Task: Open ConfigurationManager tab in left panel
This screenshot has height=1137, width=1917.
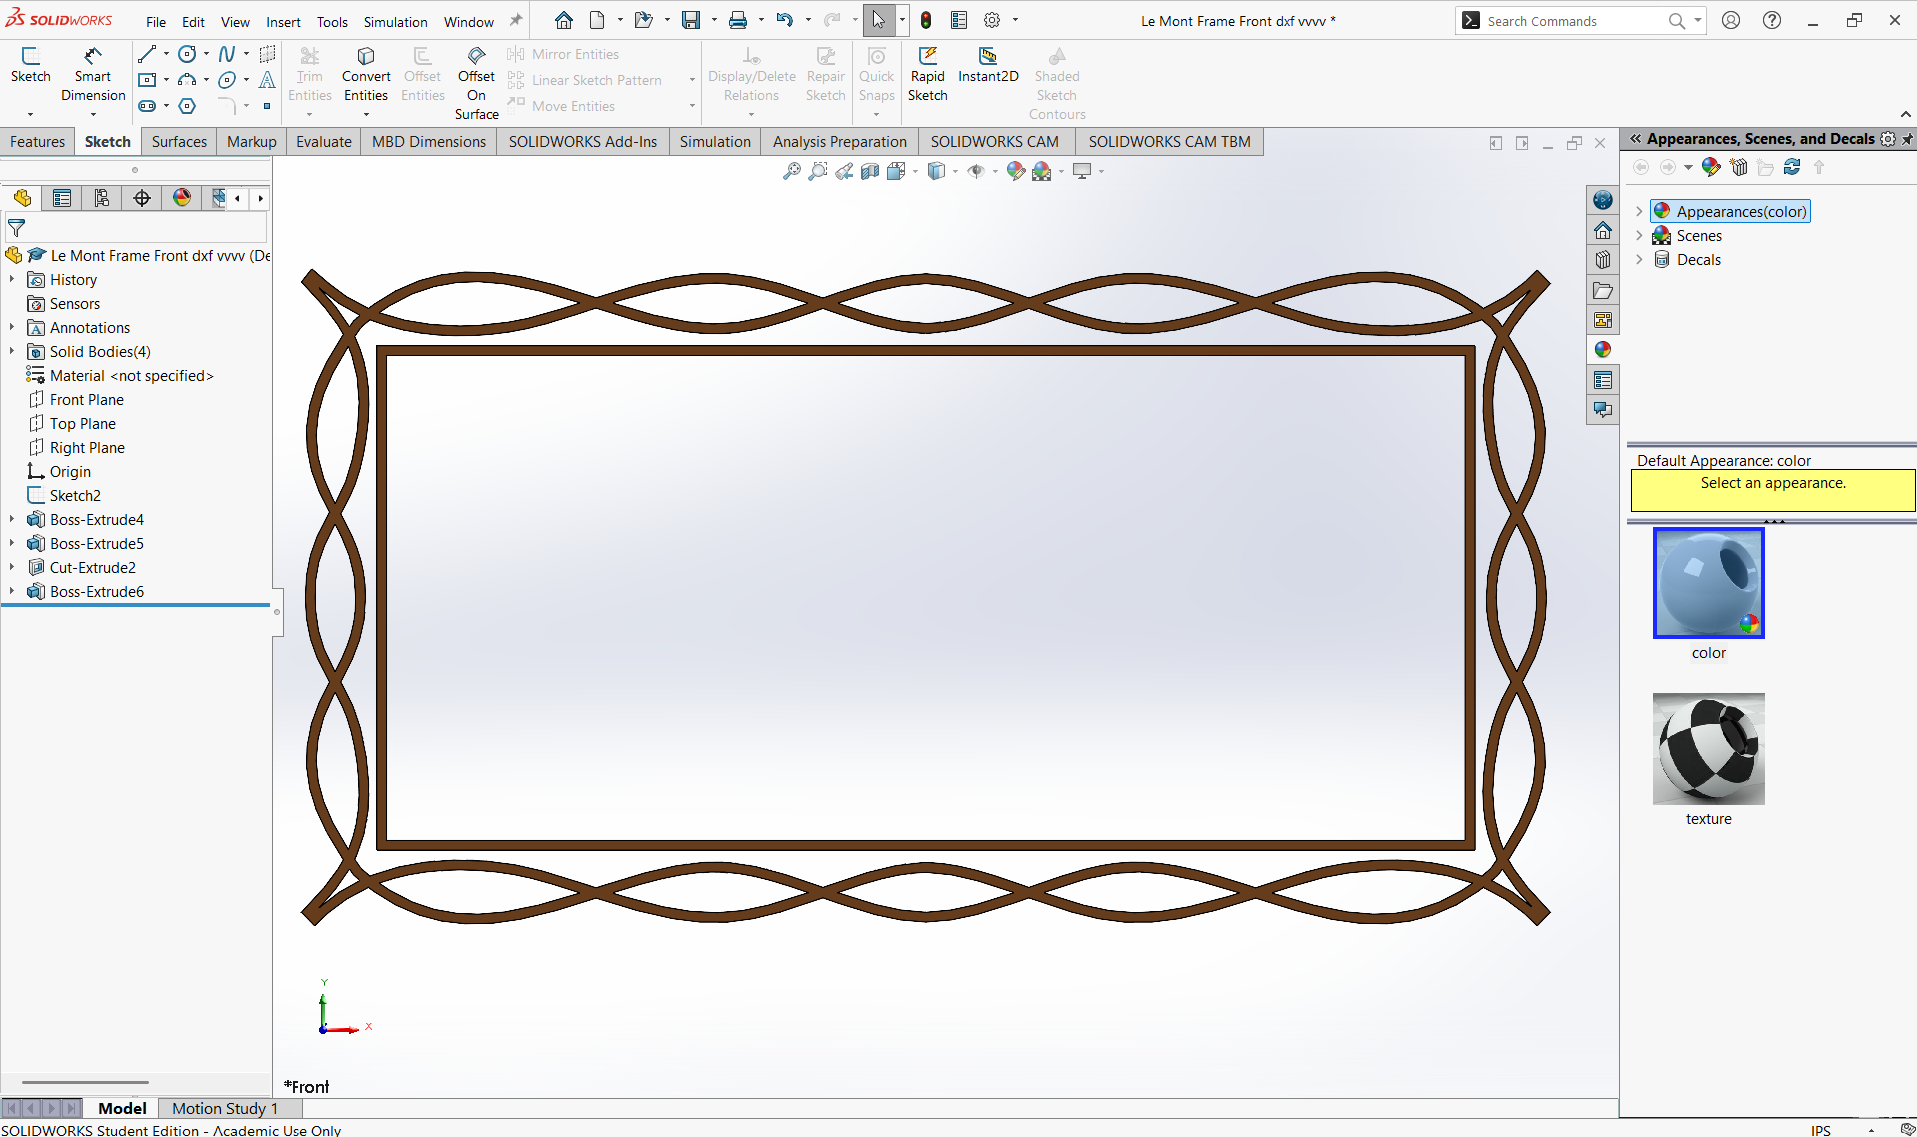Action: tap(102, 198)
